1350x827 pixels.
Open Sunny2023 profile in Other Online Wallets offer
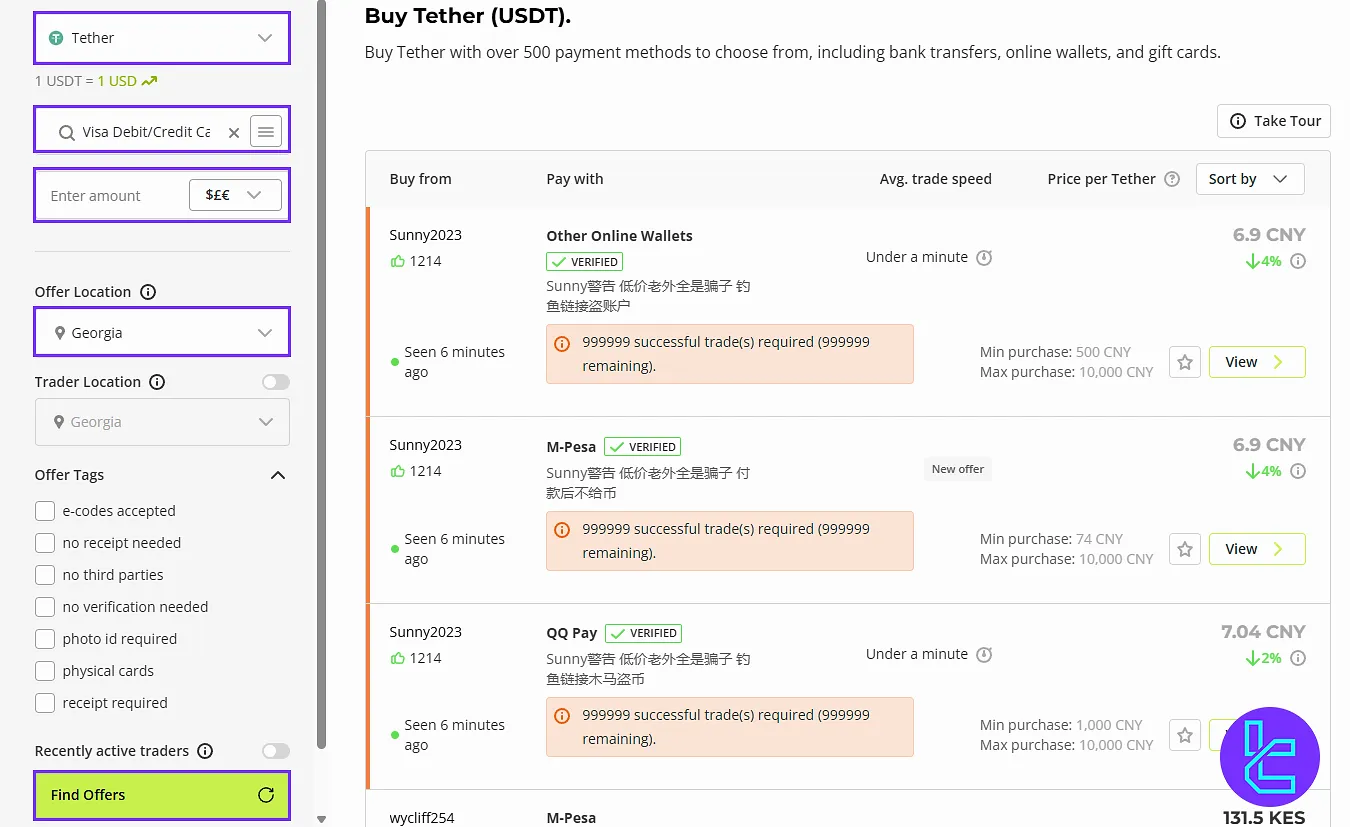pos(426,235)
